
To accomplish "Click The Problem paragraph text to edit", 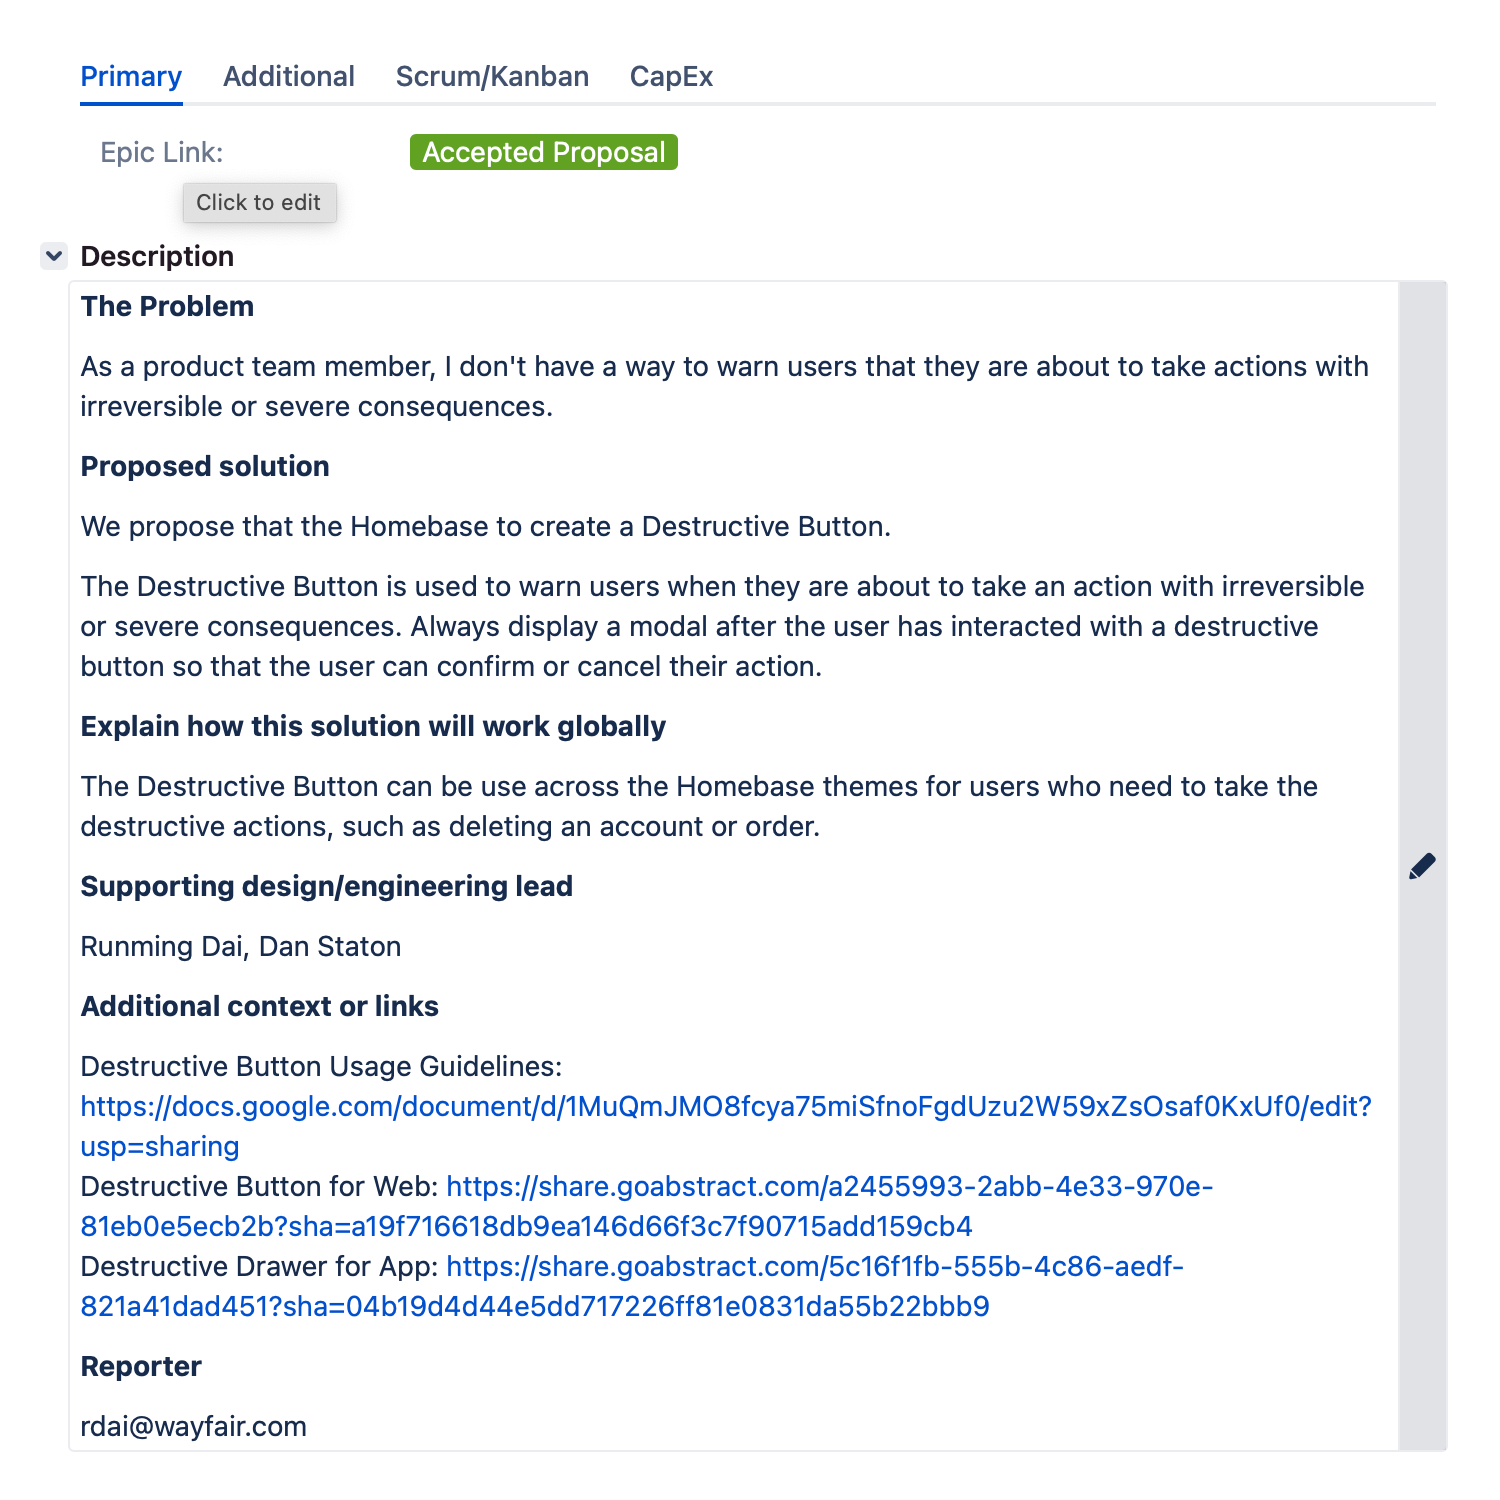I will pos(725,387).
